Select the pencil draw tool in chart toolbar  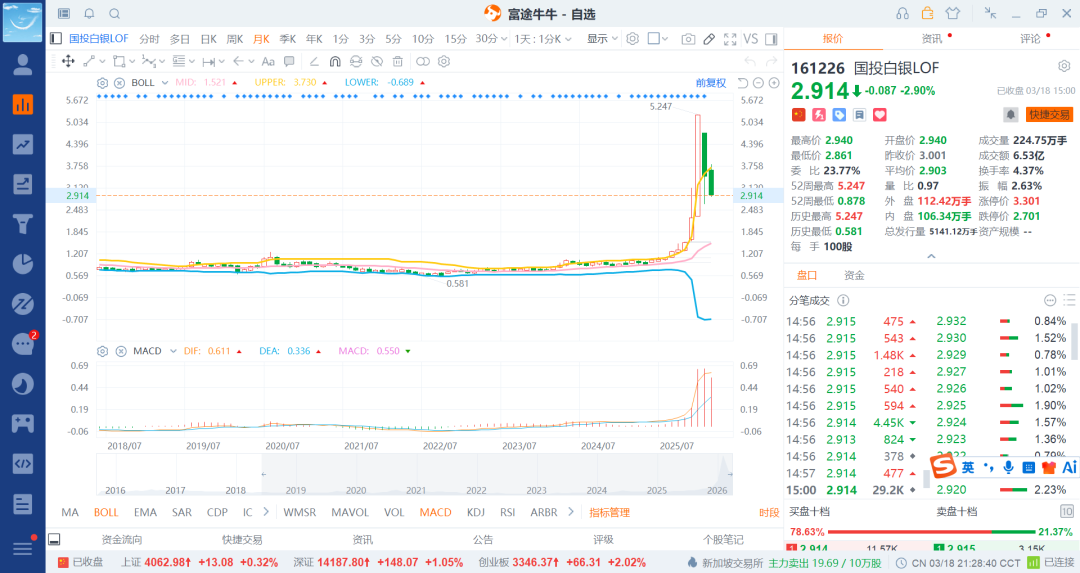tap(709, 39)
